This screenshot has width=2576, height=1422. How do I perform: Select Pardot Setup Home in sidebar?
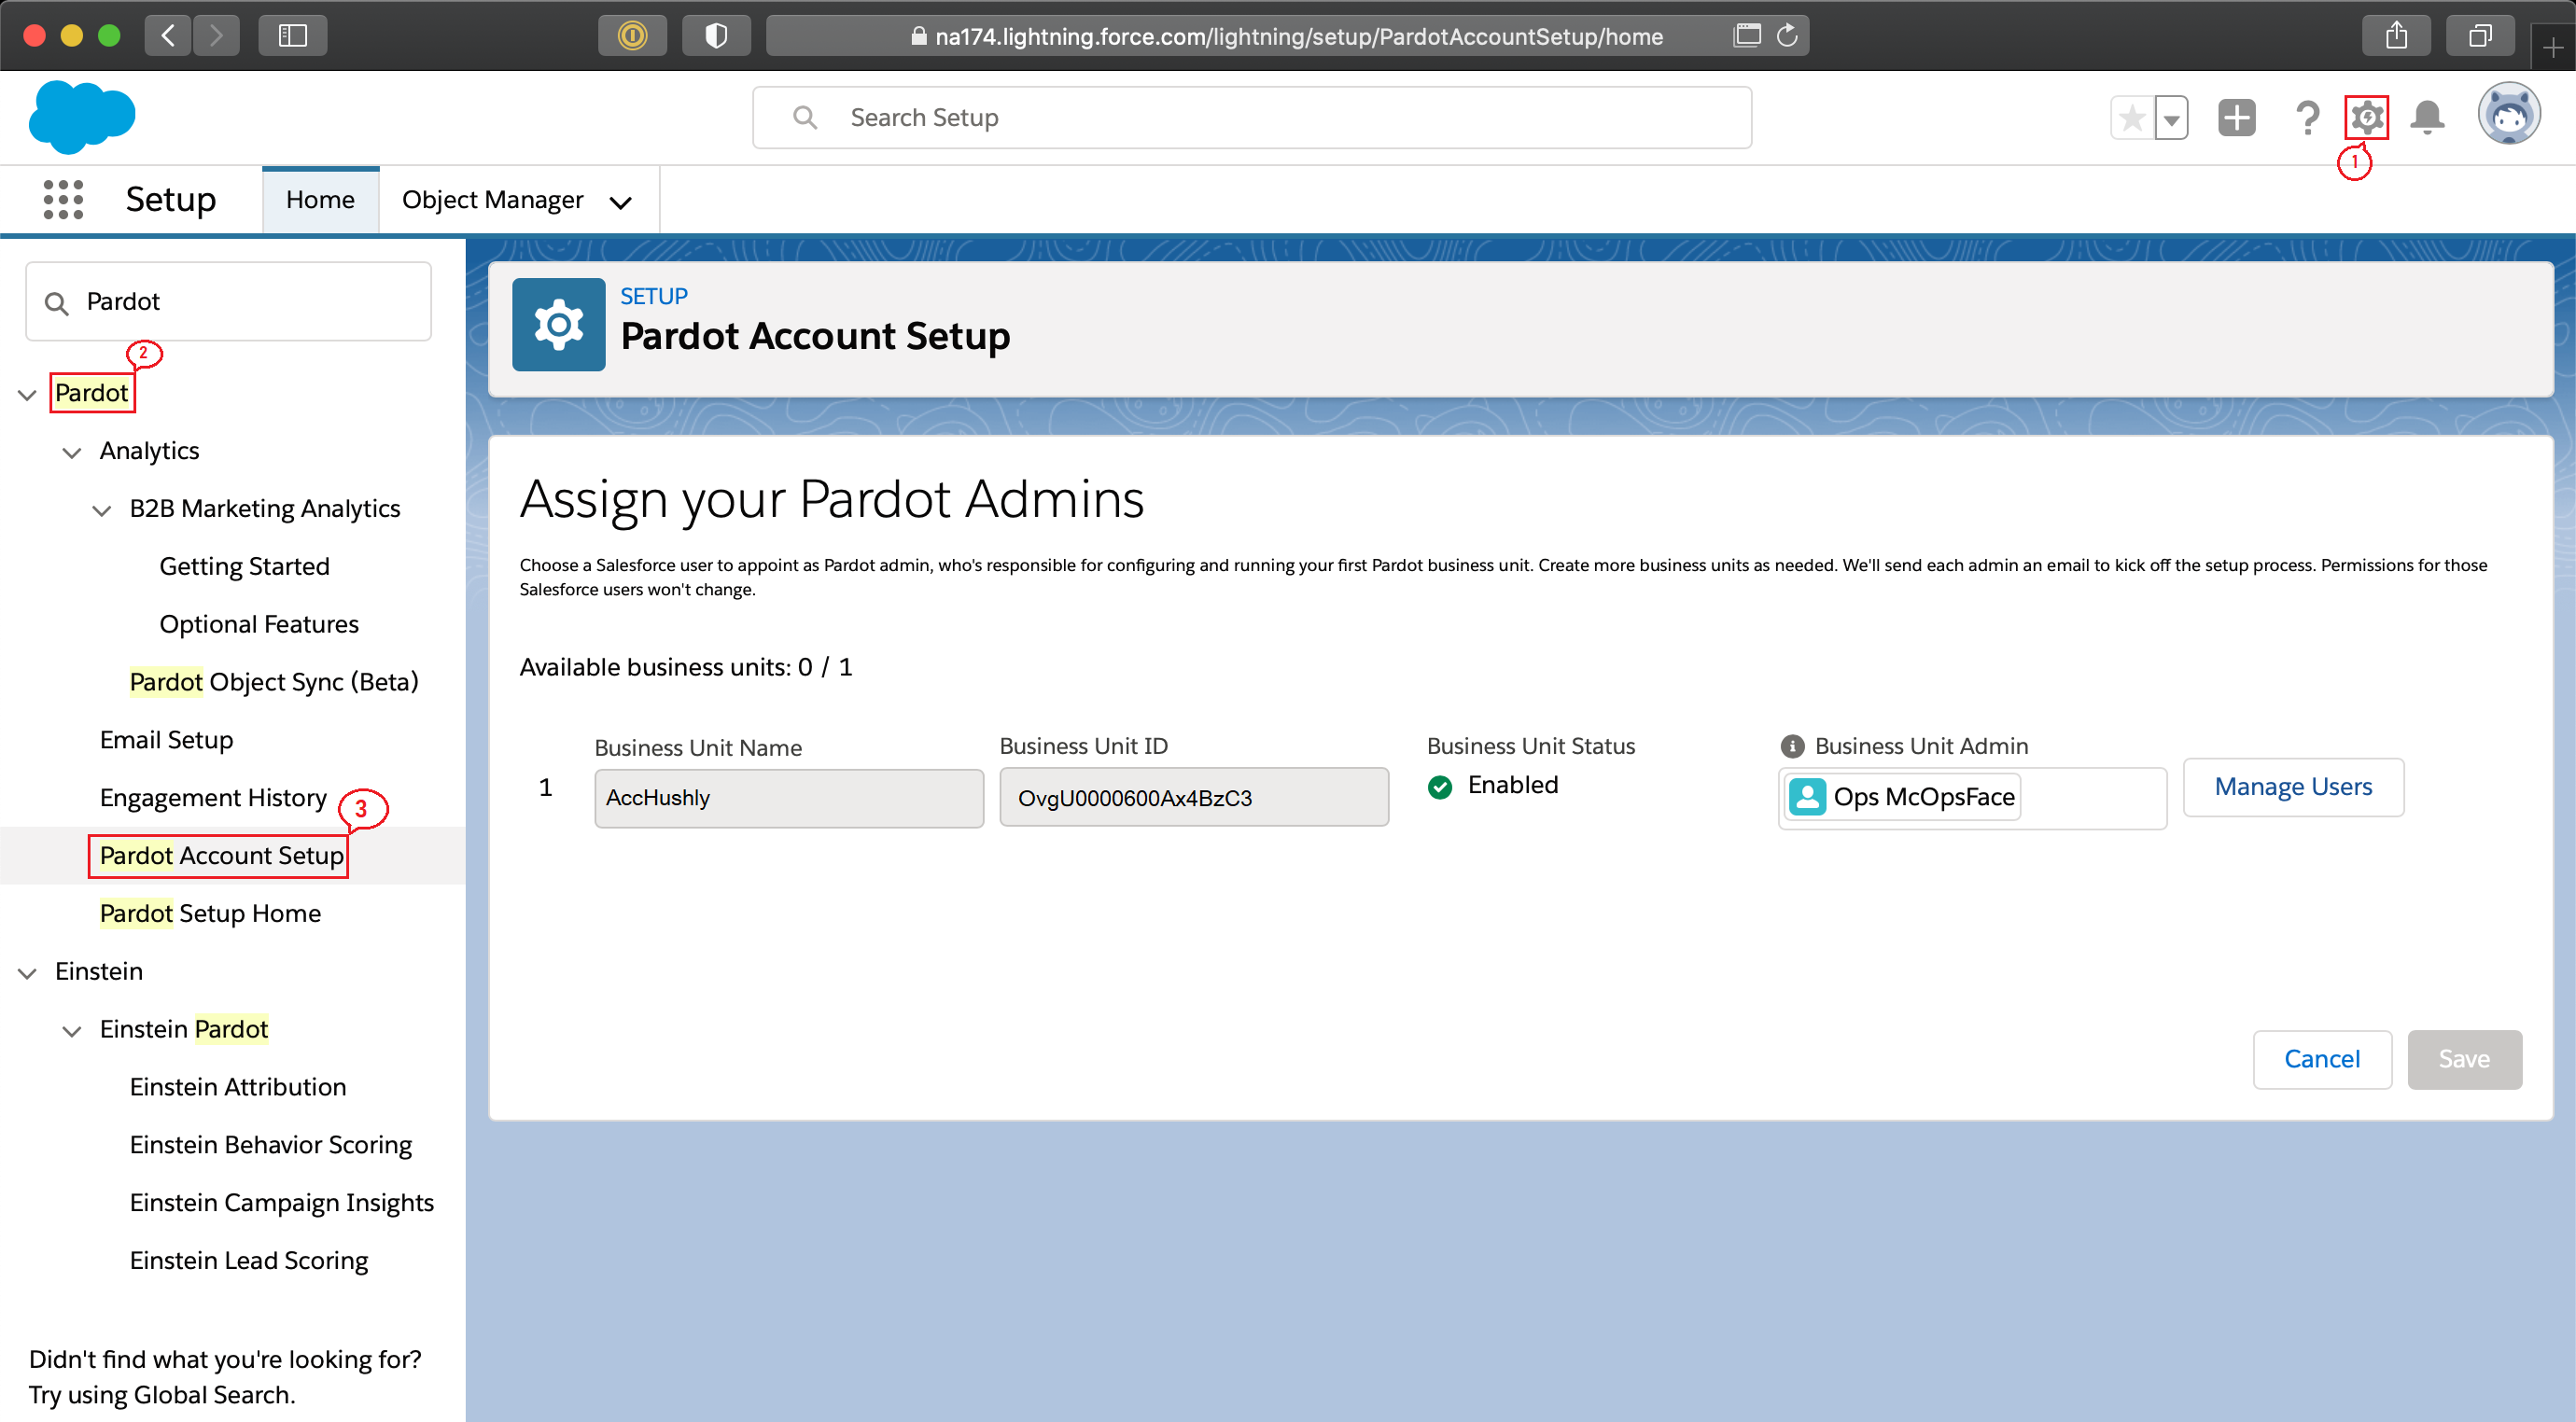[x=210, y=913]
